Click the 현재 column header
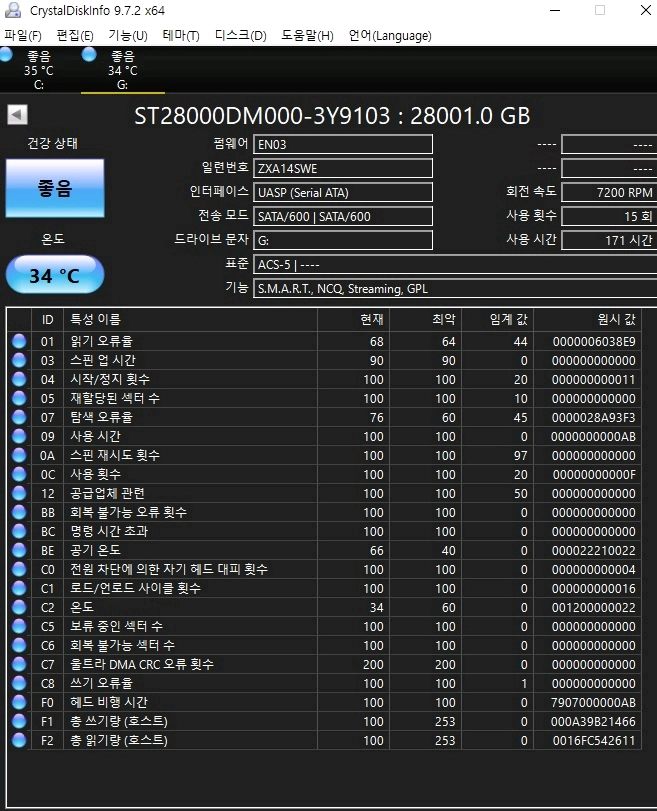Screen dimensions: 657x811 tap(353, 320)
